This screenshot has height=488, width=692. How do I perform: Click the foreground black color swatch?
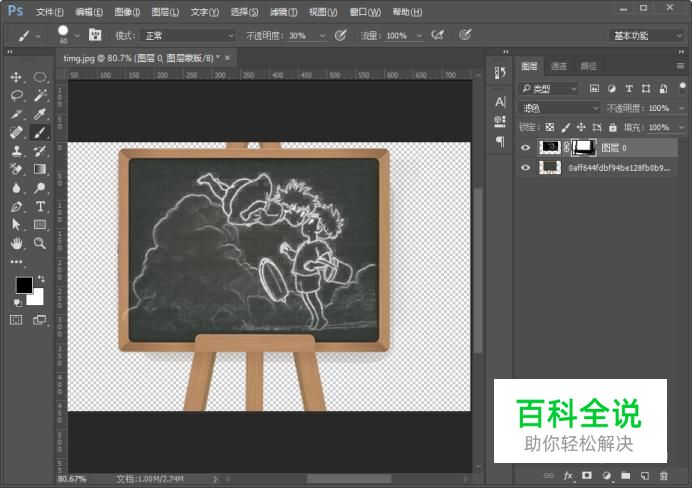click(23, 285)
